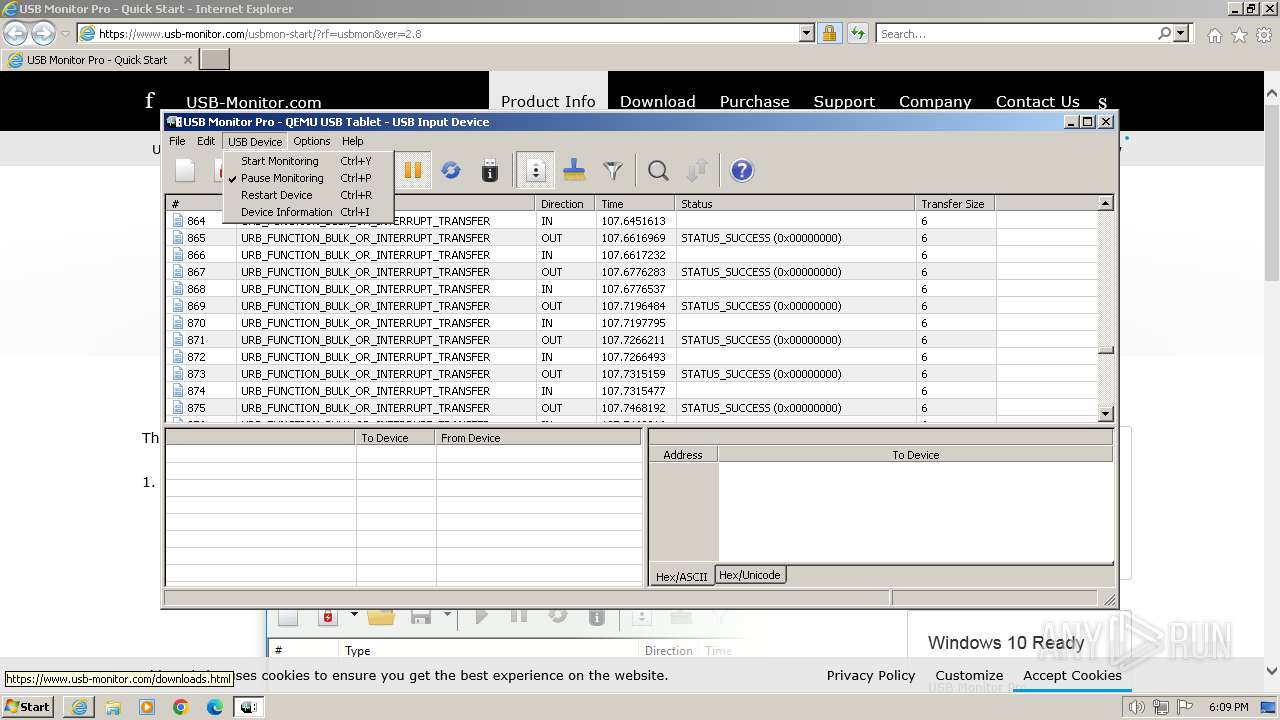Open the Purchase link on website nav
This screenshot has width=1280, height=720.
coord(754,102)
